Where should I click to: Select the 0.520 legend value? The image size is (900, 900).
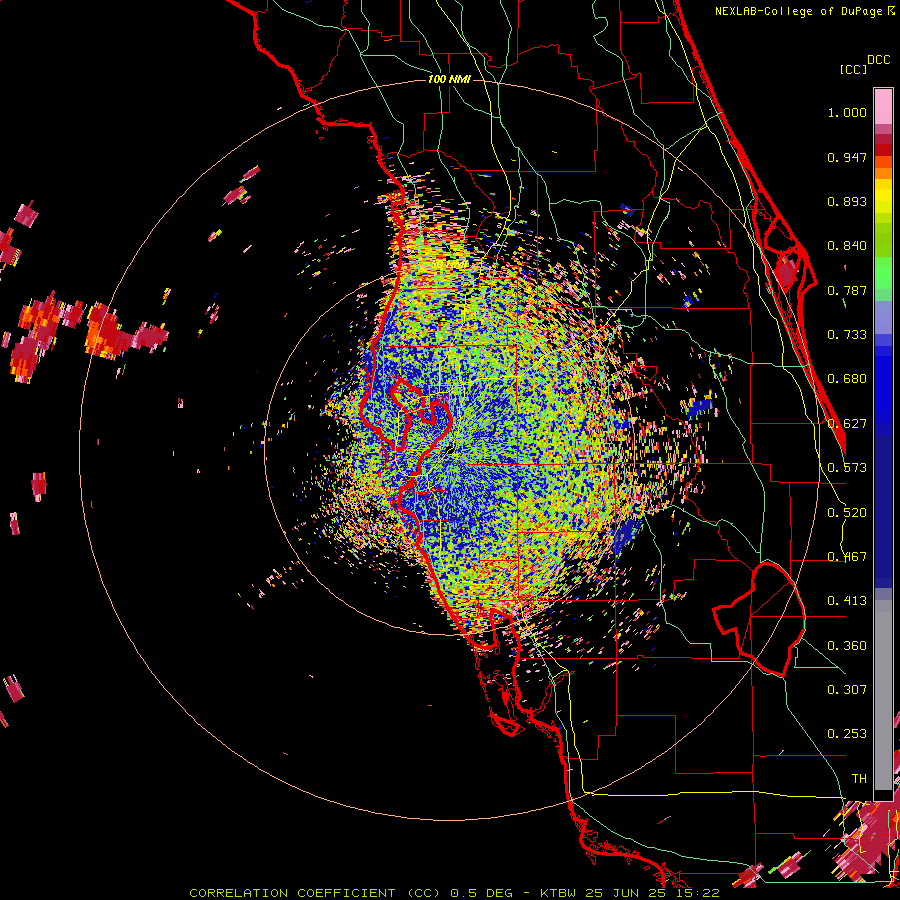[847, 513]
